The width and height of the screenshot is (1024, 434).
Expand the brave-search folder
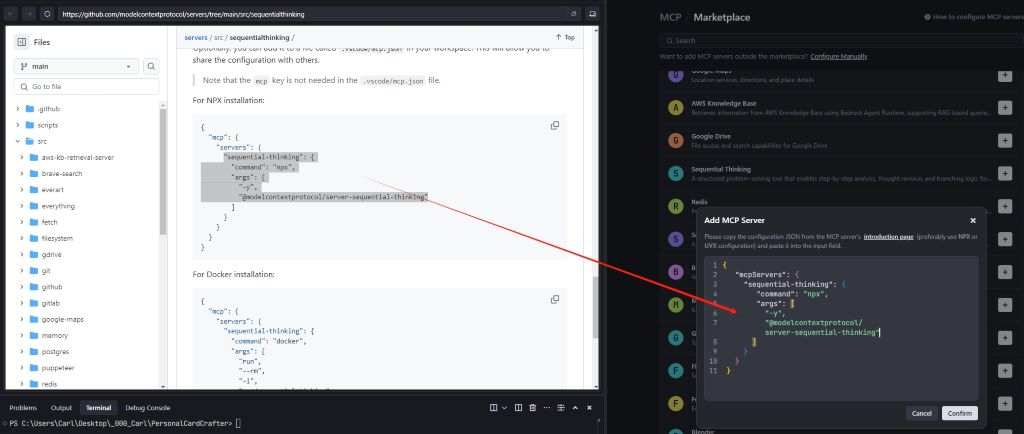pos(22,174)
